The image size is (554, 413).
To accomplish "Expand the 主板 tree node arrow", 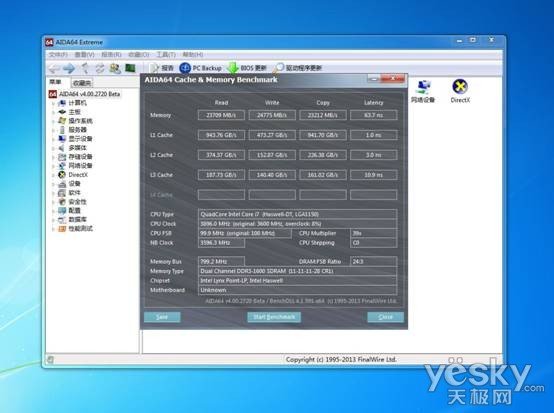I will coord(54,112).
